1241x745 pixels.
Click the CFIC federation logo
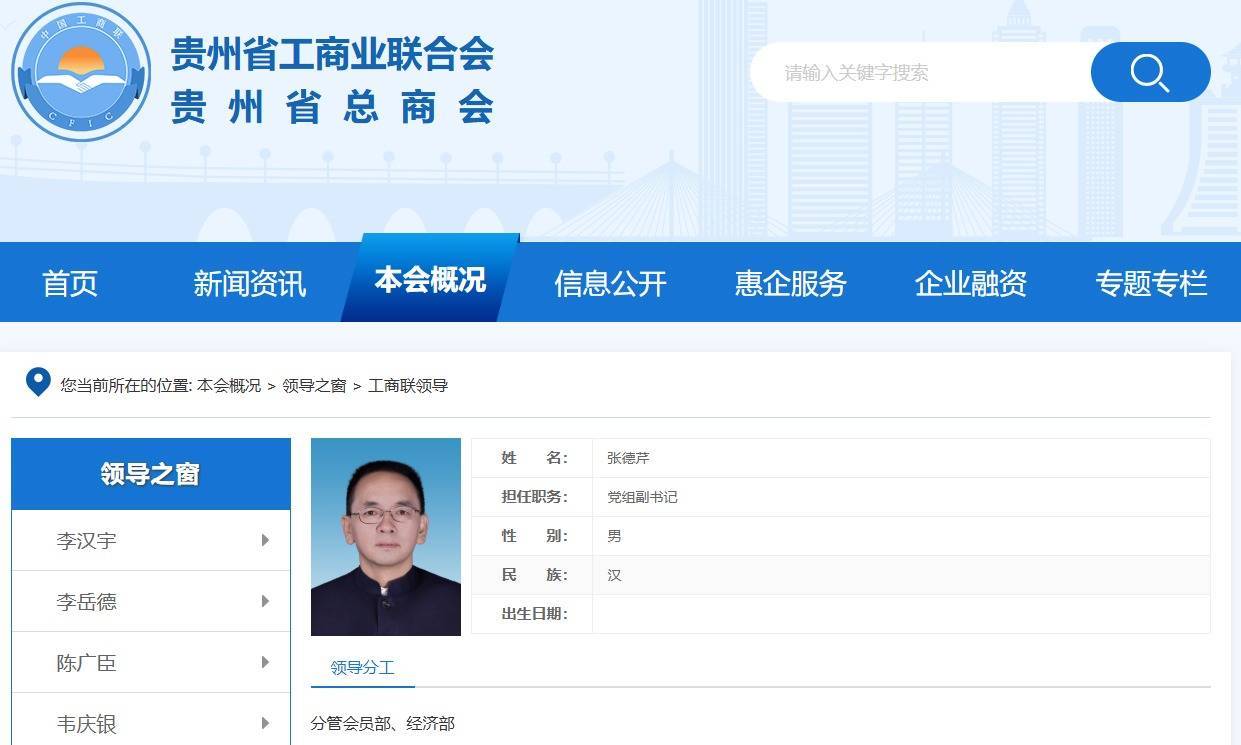pos(81,72)
